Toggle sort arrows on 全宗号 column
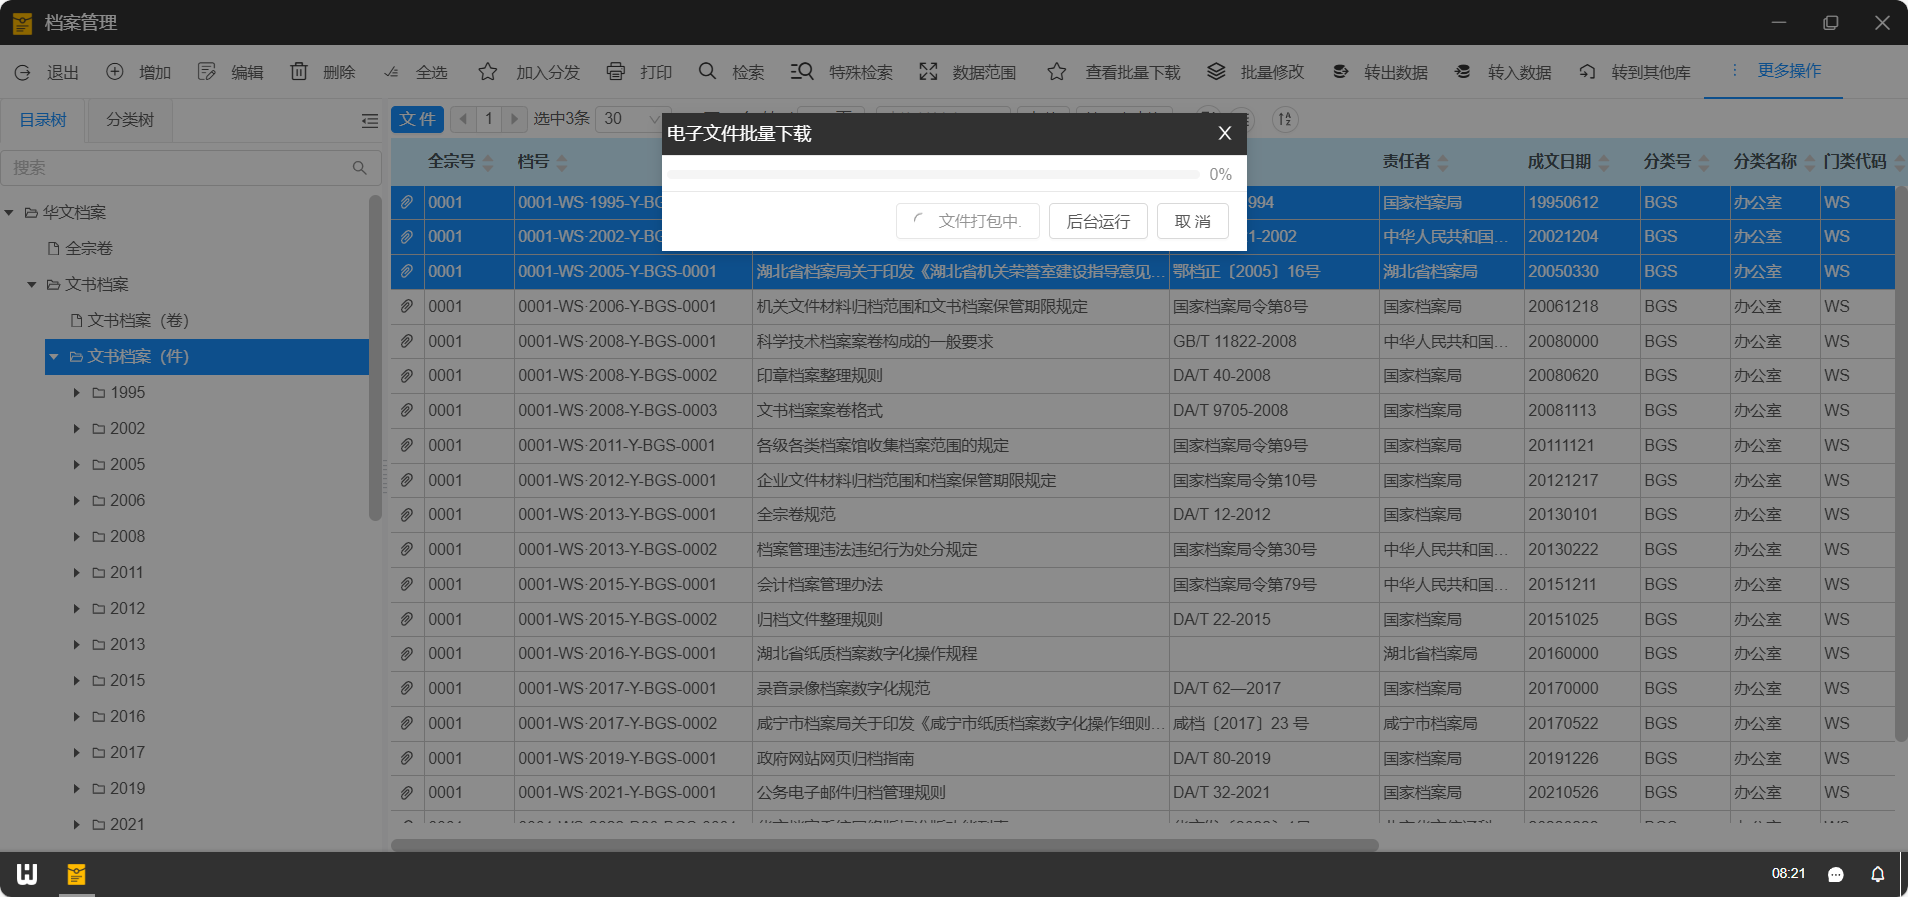Image resolution: width=1908 pixels, height=897 pixels. [488, 162]
